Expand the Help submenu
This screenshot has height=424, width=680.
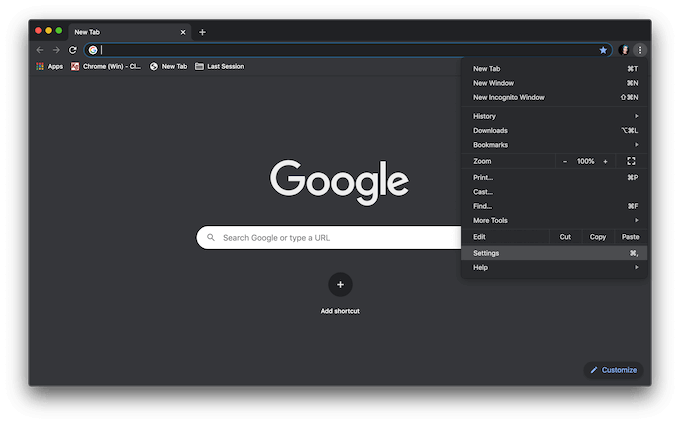pyautogui.click(x=554, y=267)
